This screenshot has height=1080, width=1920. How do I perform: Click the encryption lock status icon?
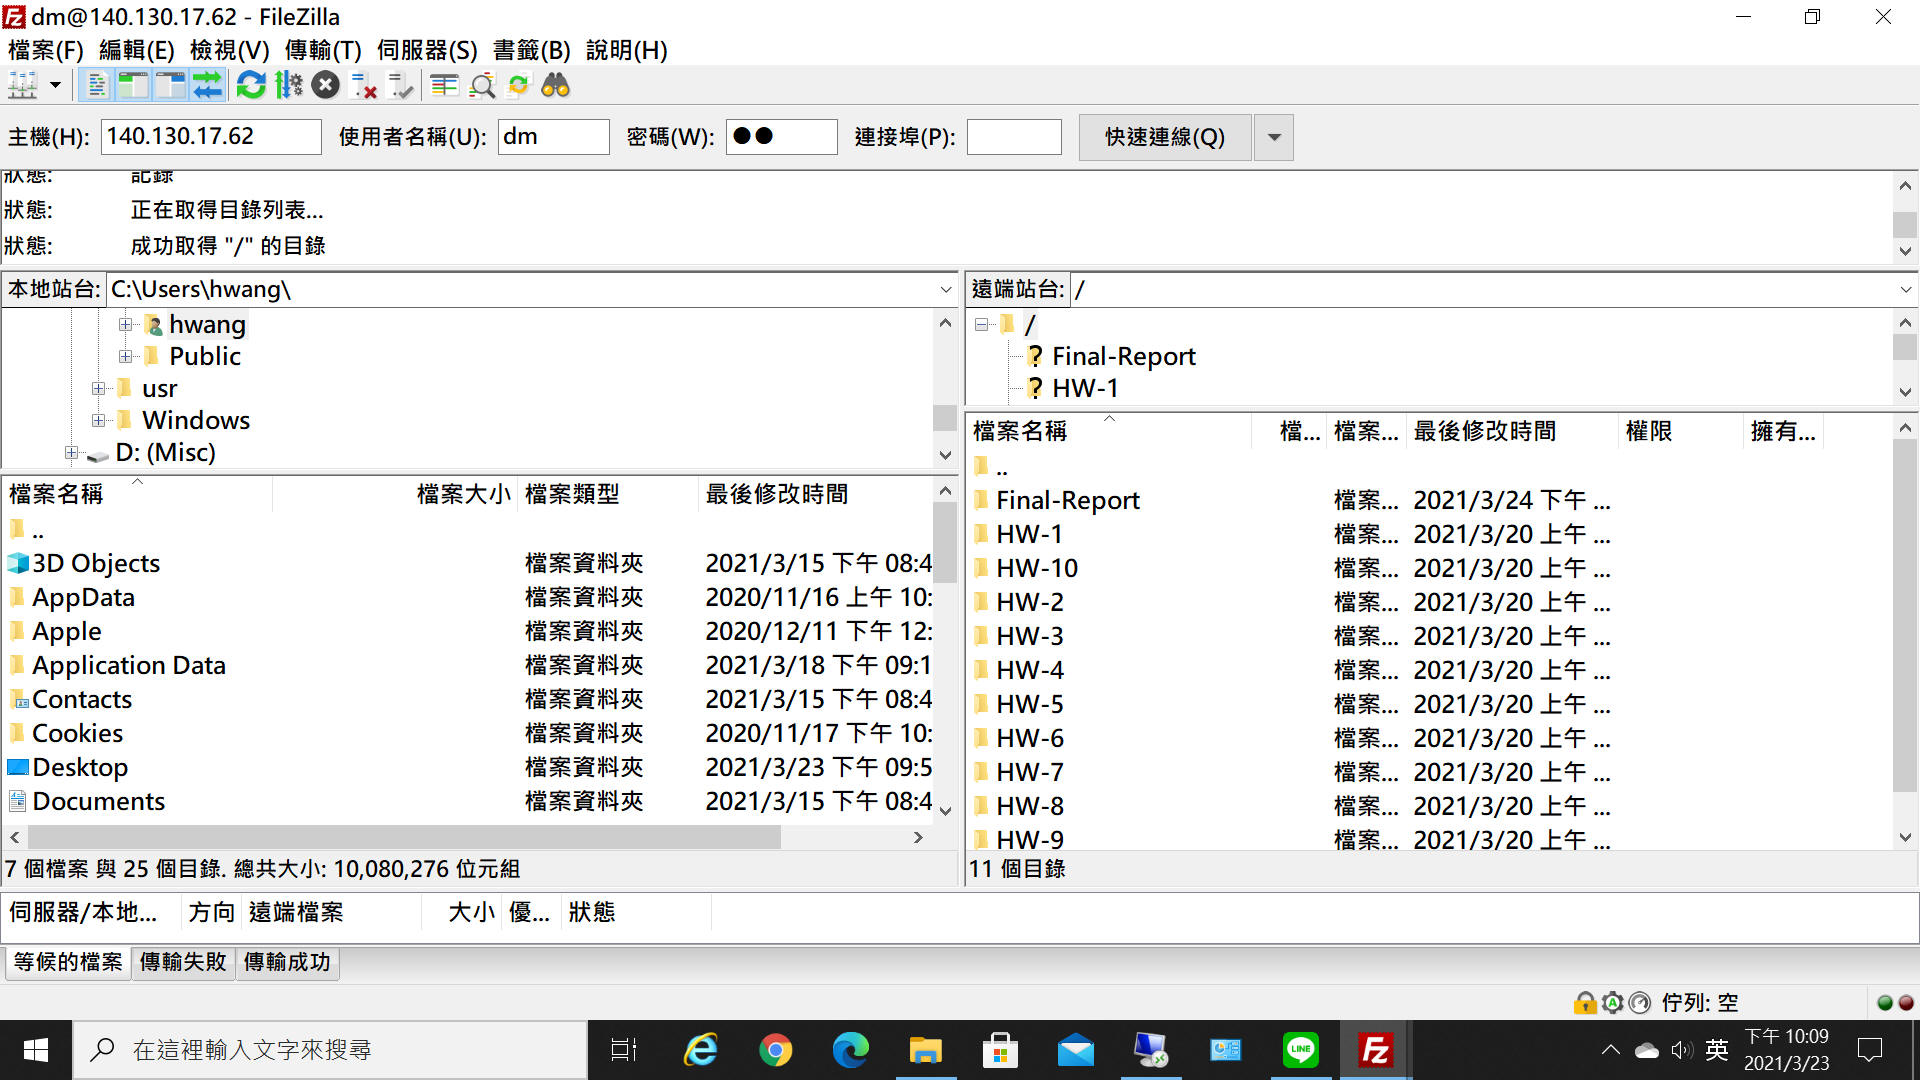pyautogui.click(x=1585, y=1002)
